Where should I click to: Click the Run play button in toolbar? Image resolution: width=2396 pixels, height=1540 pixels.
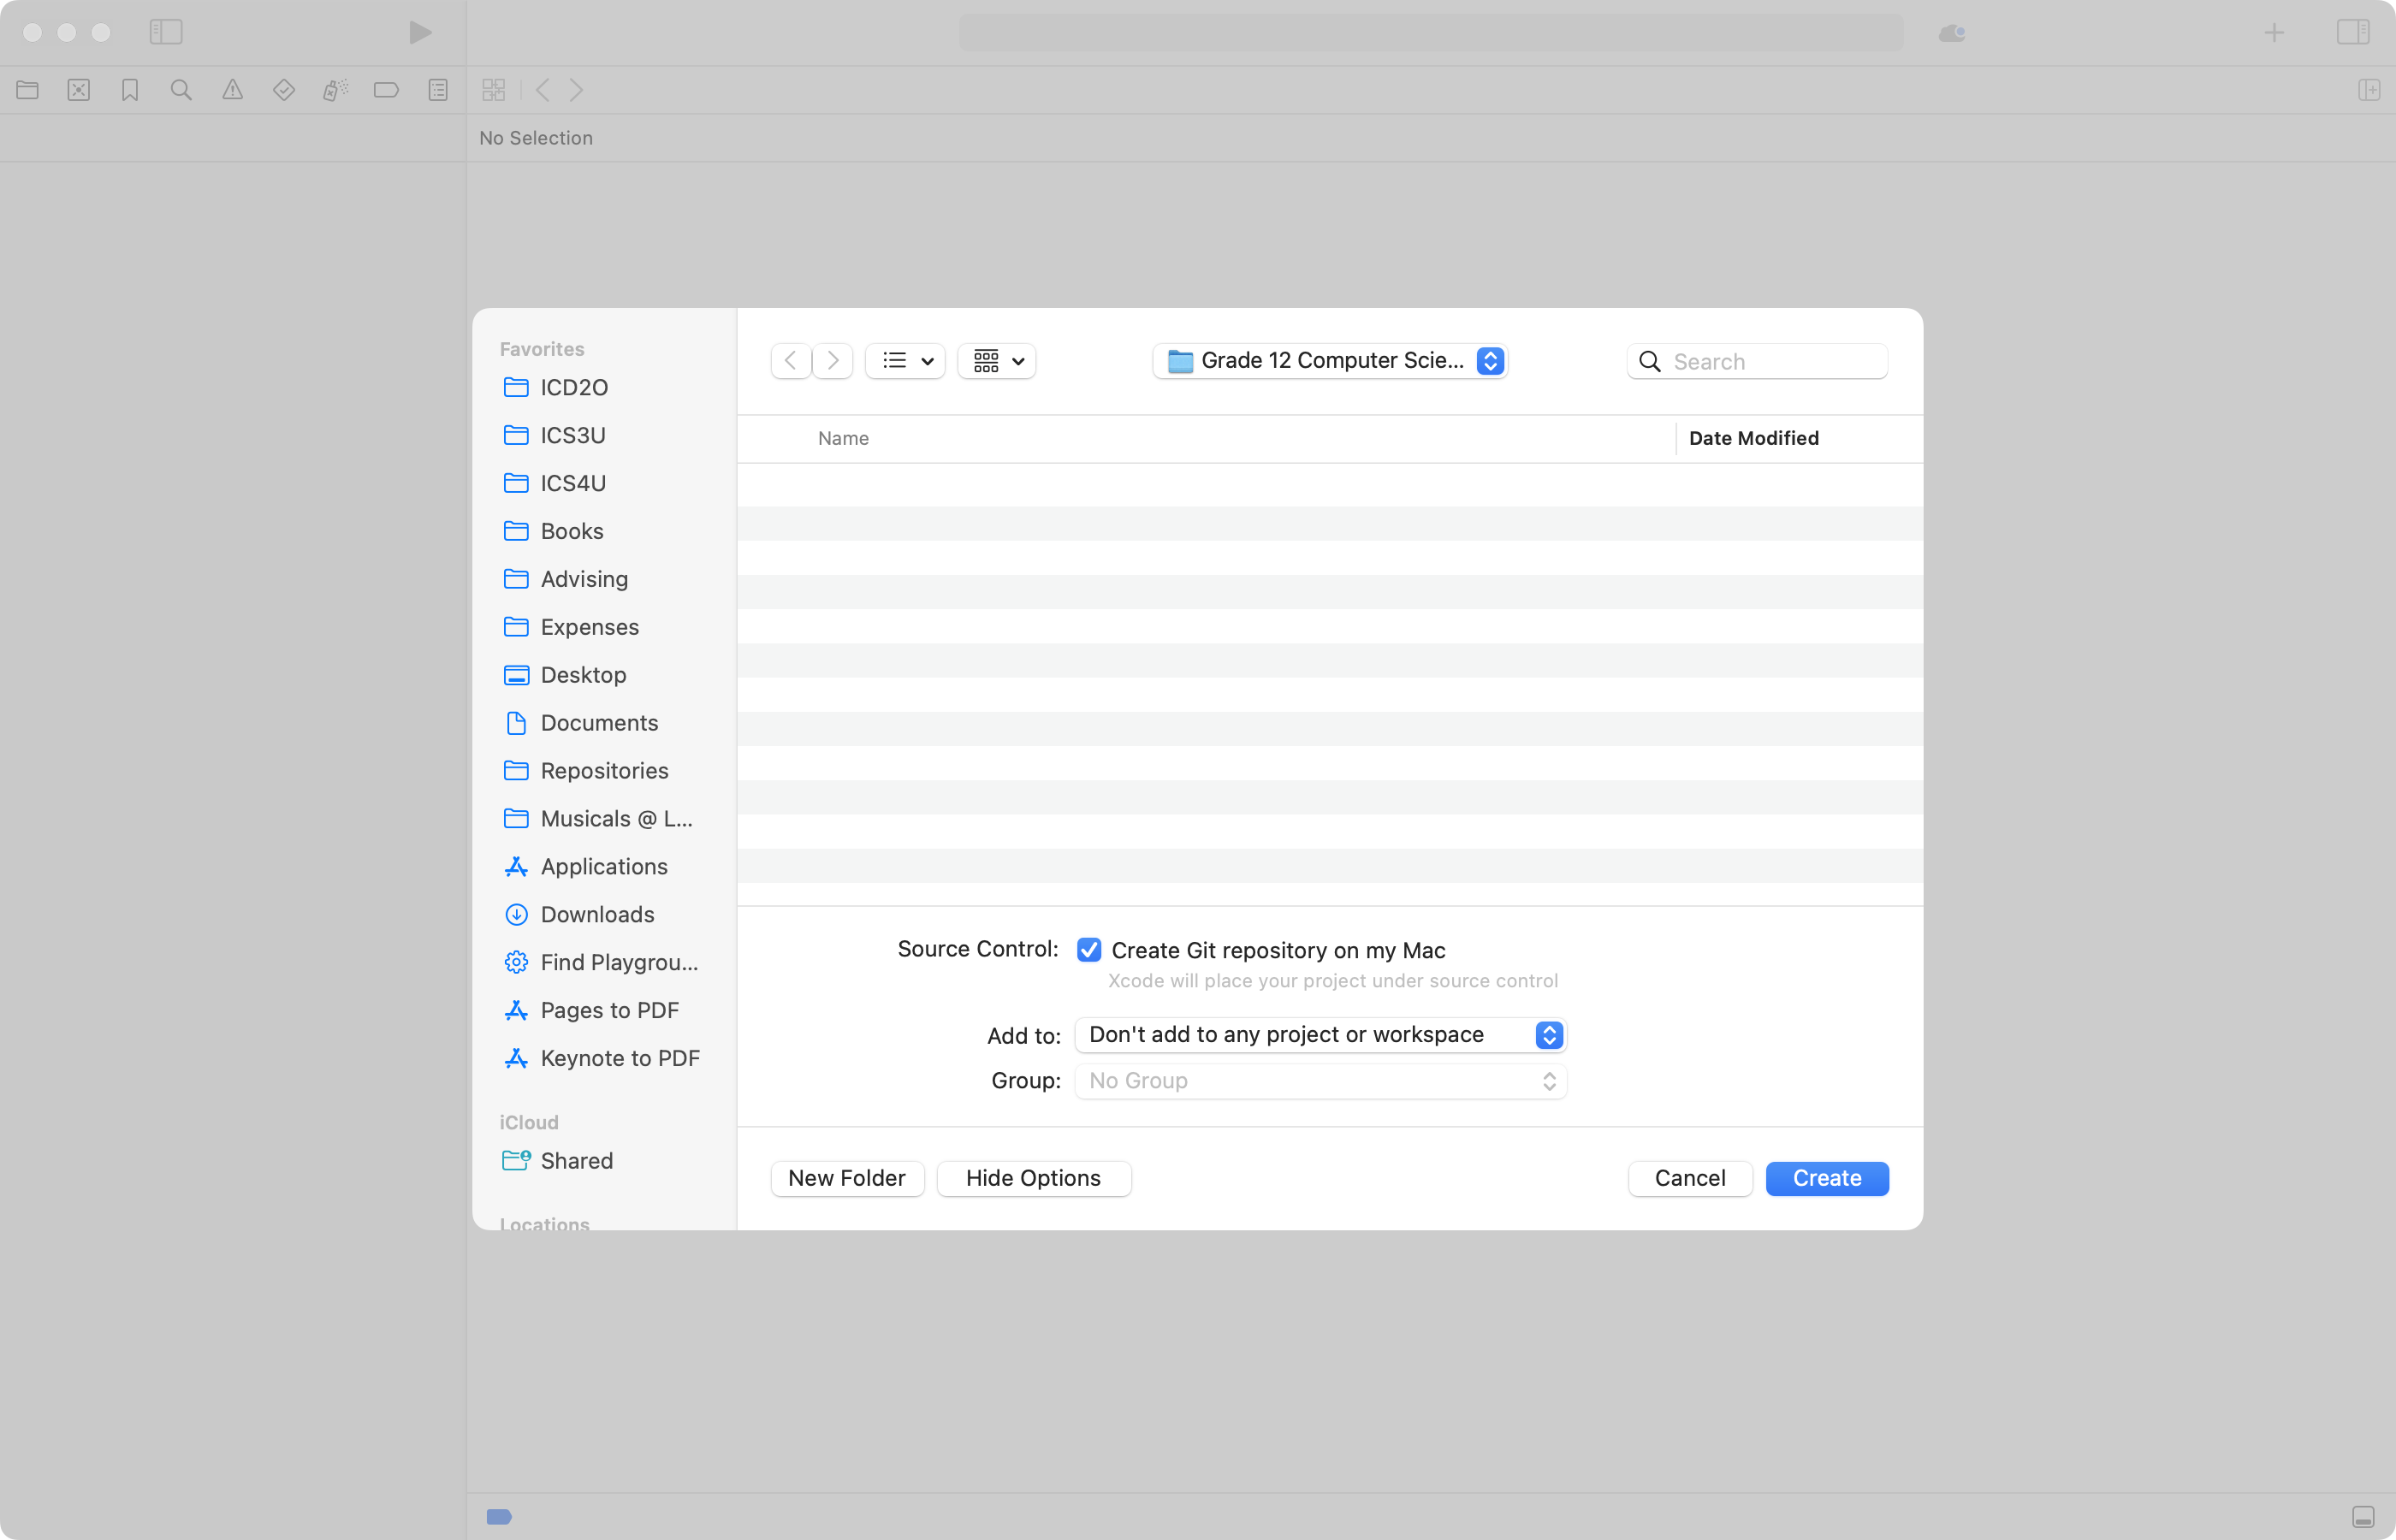pyautogui.click(x=420, y=32)
